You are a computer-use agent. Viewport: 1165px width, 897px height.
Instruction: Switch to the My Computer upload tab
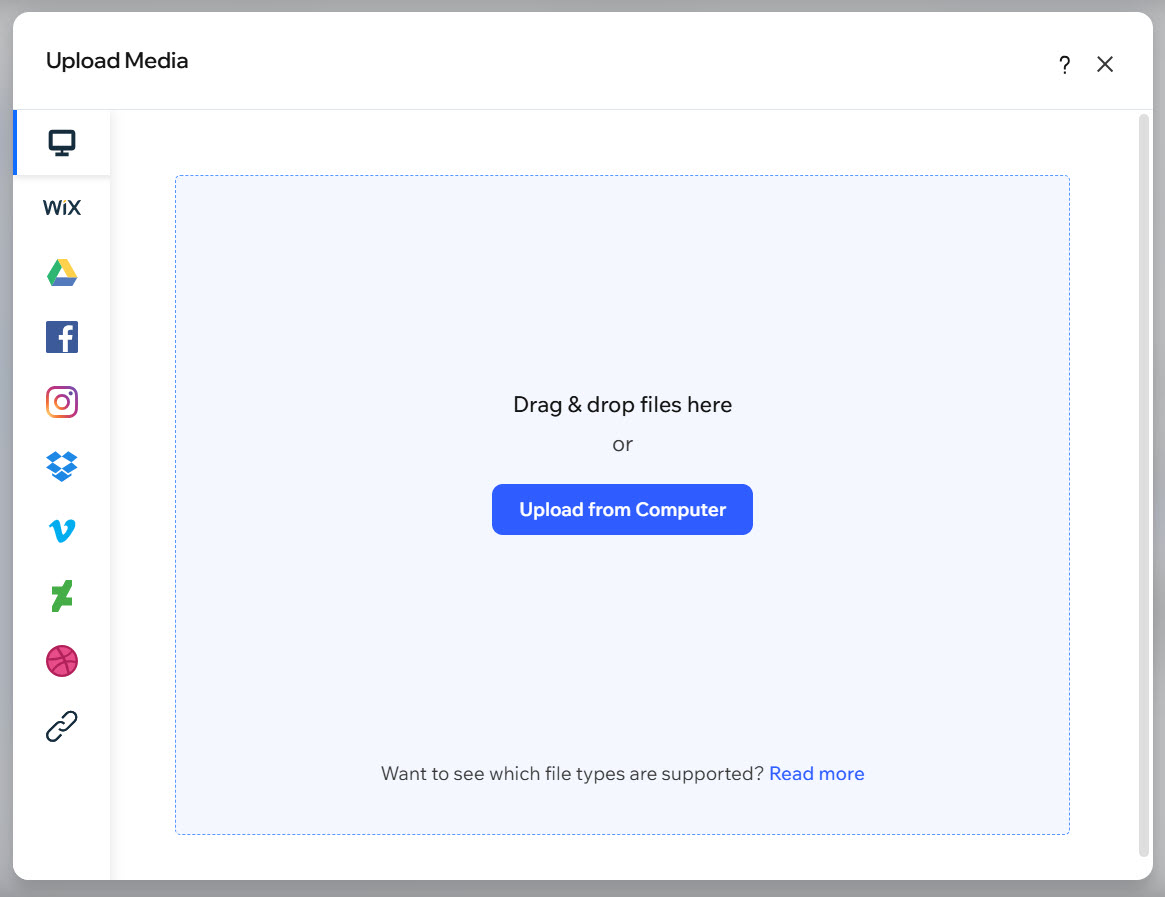tap(61, 142)
